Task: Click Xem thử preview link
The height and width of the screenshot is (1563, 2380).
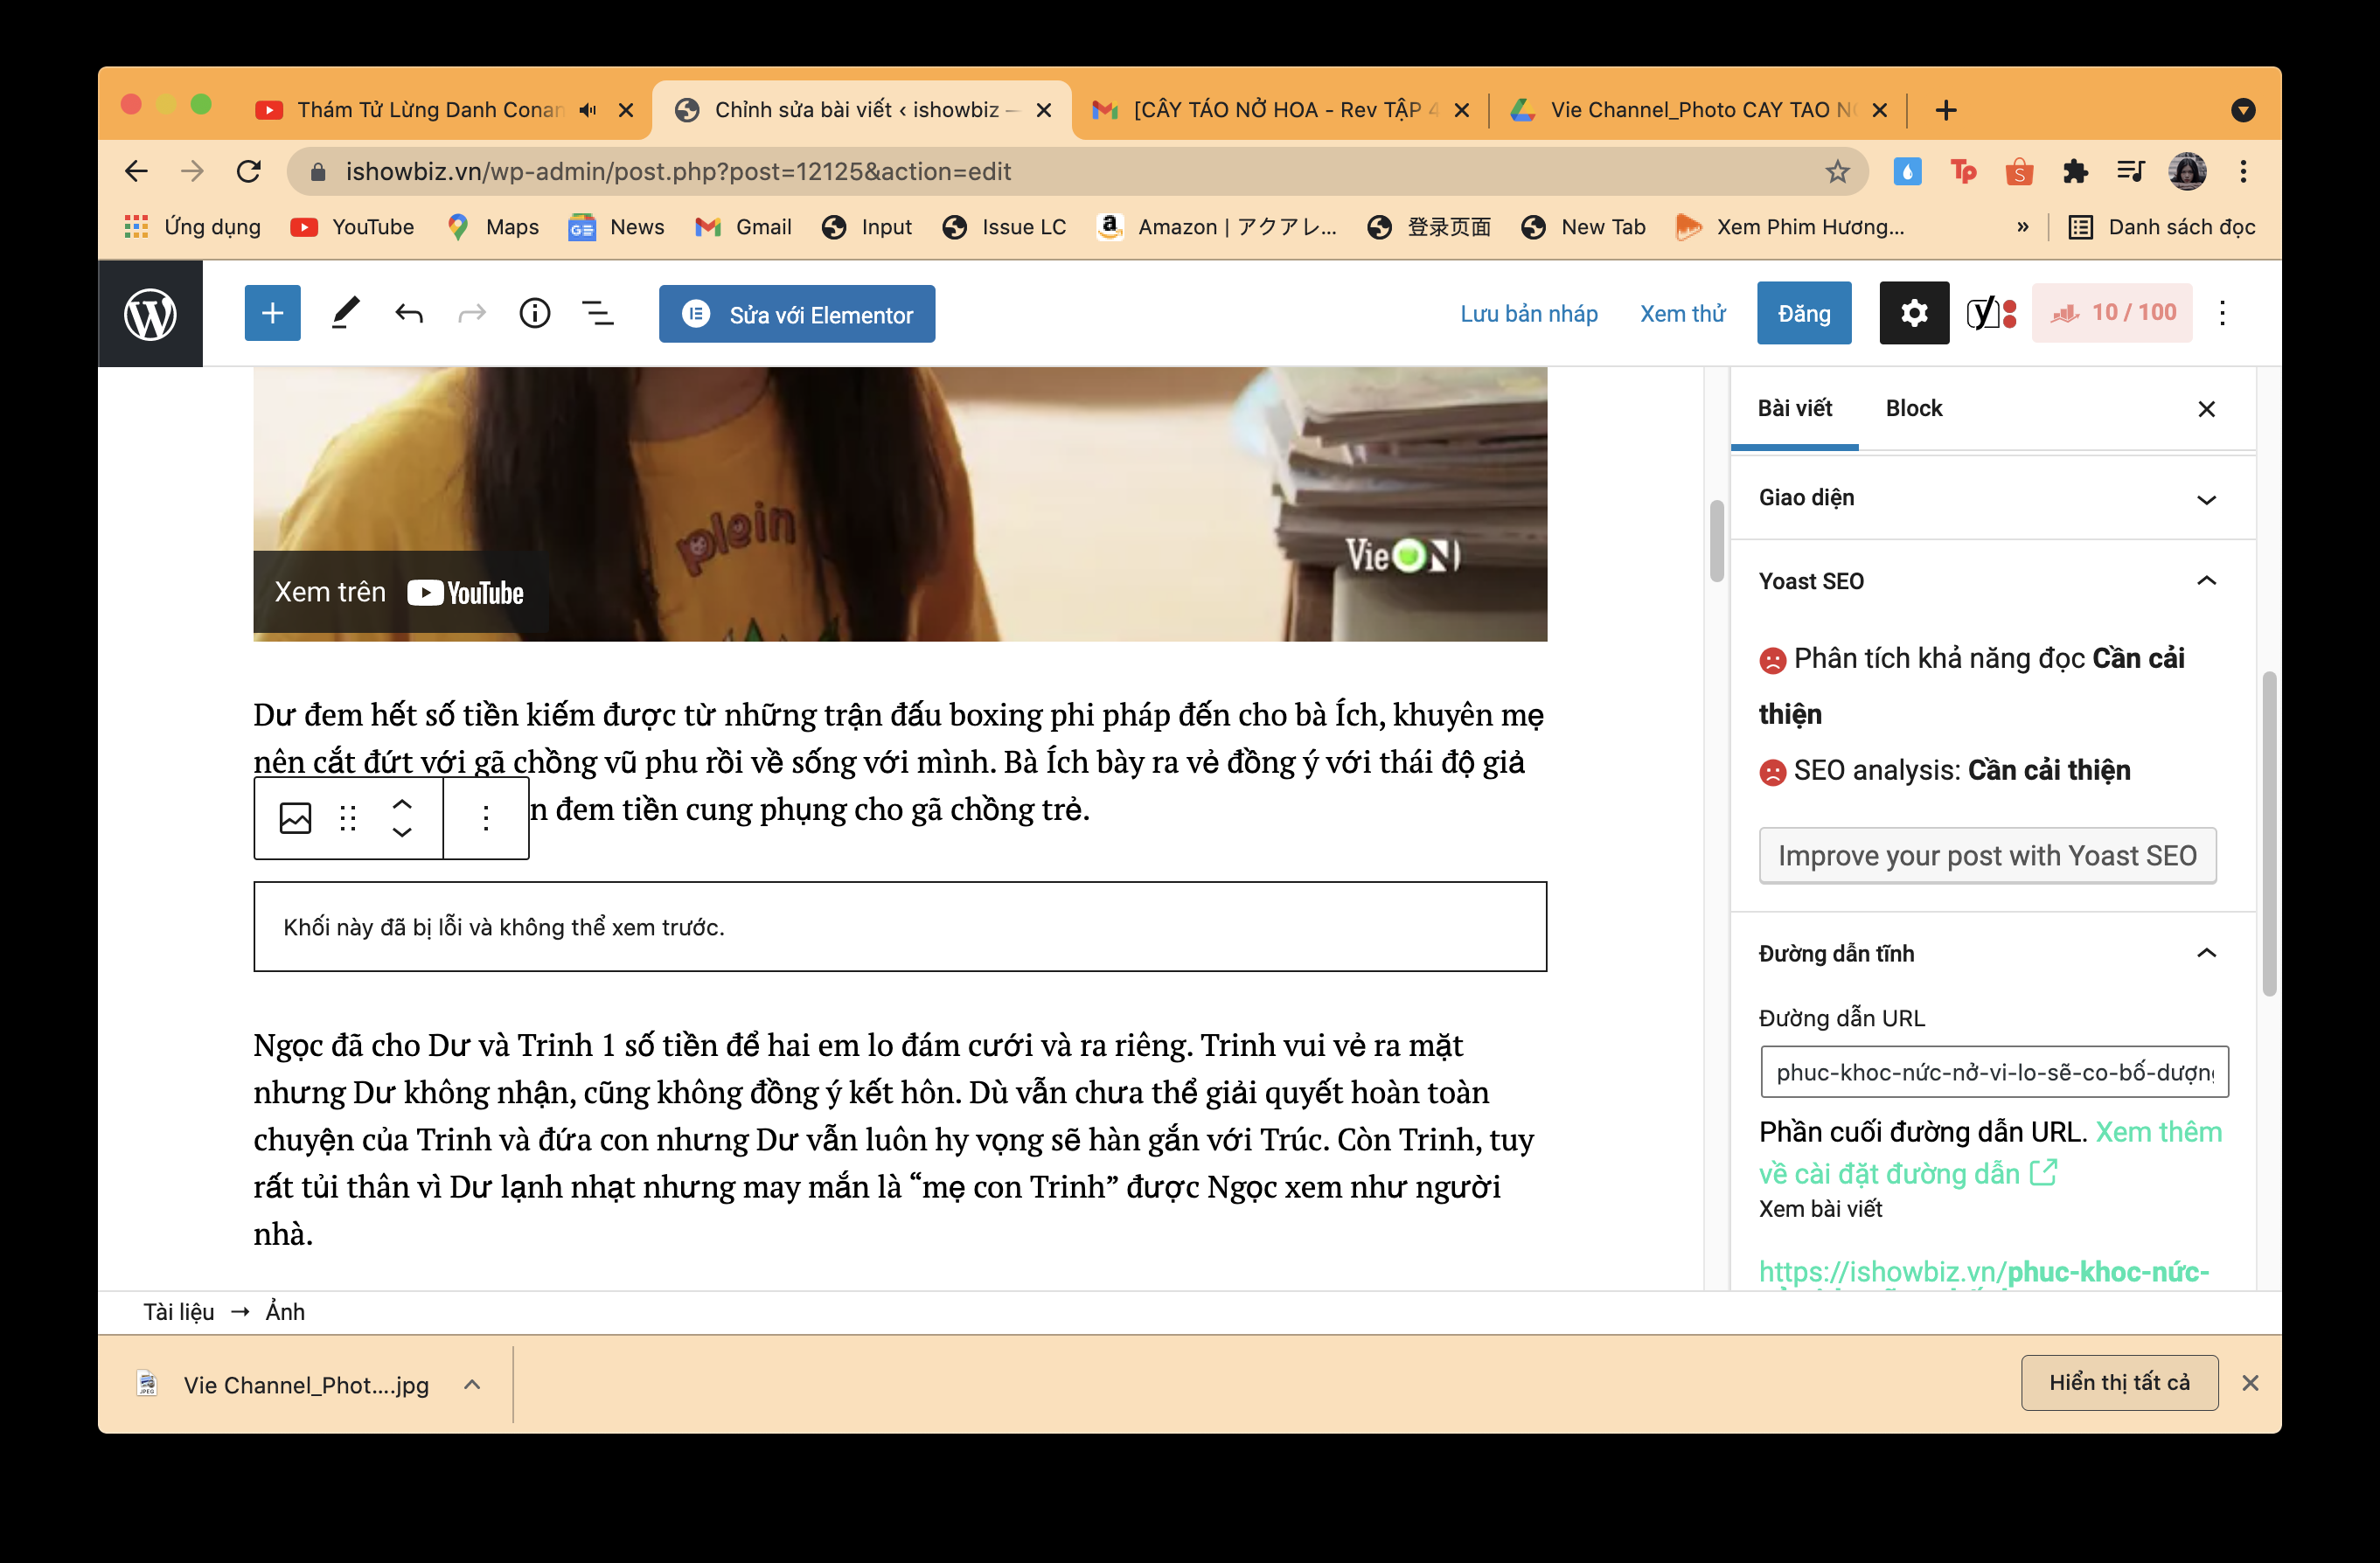Action: (1682, 314)
